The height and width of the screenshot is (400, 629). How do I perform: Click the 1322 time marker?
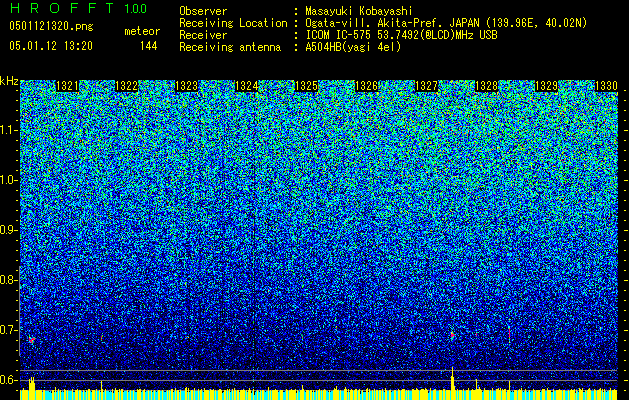click(x=127, y=86)
